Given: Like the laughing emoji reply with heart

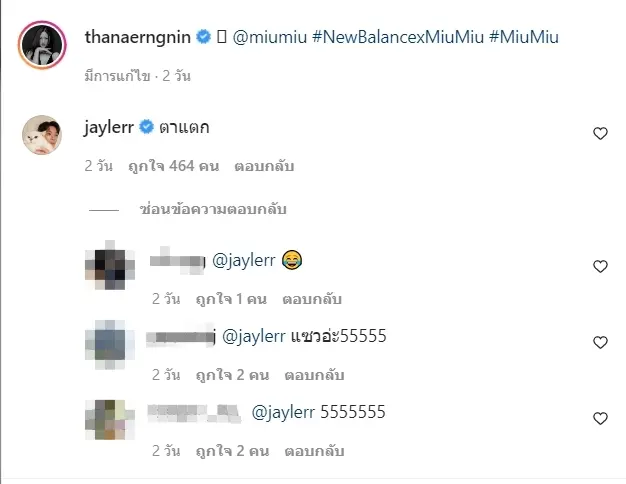Looking at the screenshot, I should coord(600,266).
